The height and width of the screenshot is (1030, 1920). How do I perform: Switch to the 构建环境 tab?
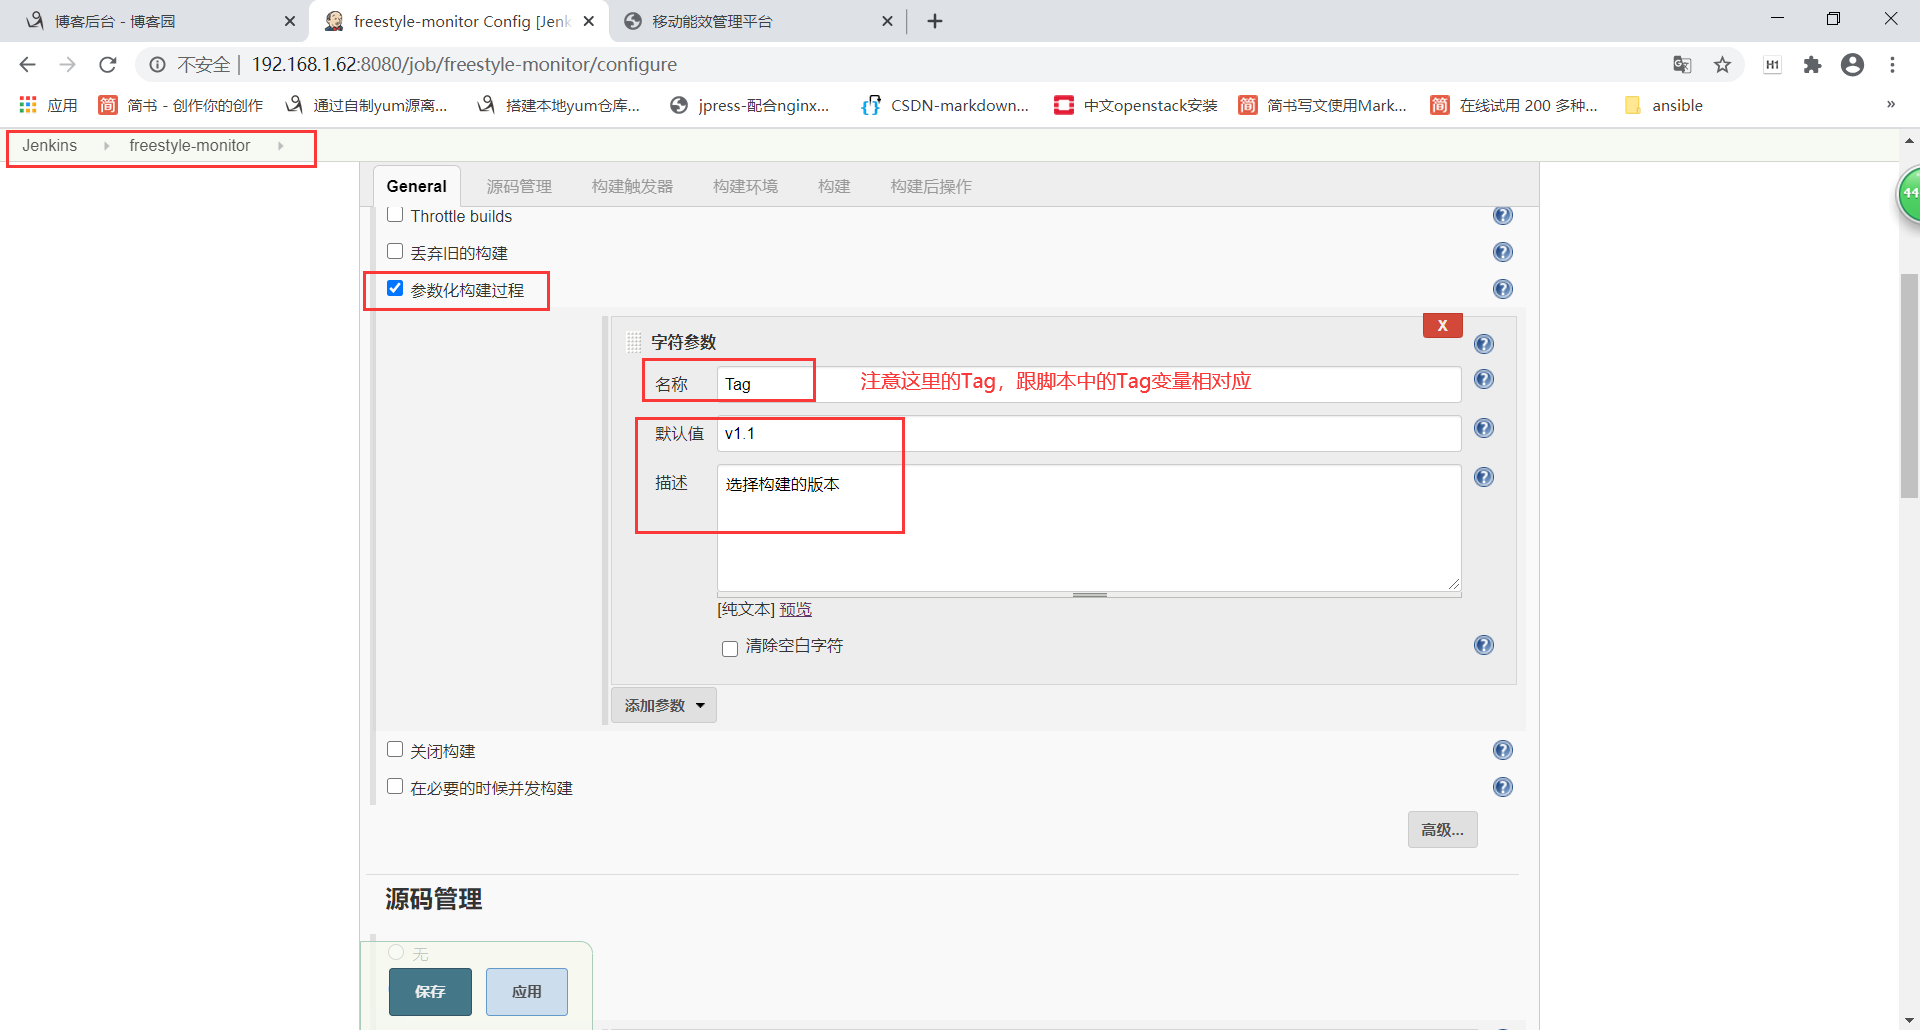point(745,186)
